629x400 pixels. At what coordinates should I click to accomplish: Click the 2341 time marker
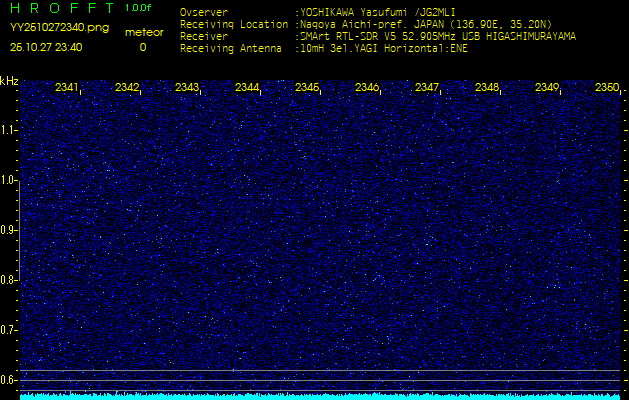[x=67, y=88]
